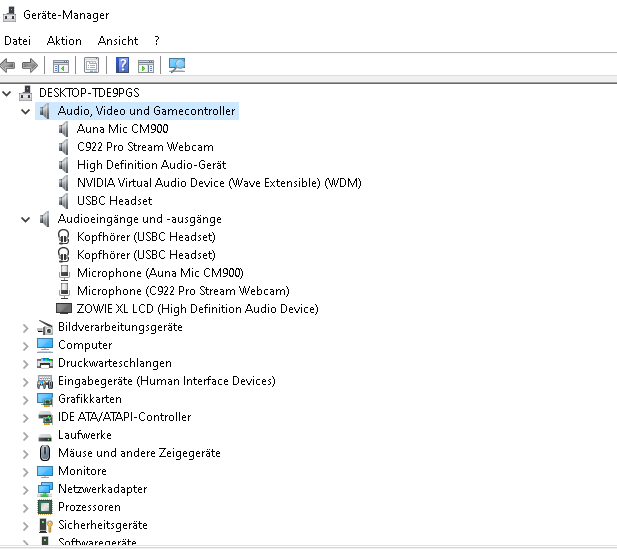Click the IDE ATA/ATAPI-Controller icon
This screenshot has height=549, width=617.
pyautogui.click(x=45, y=417)
